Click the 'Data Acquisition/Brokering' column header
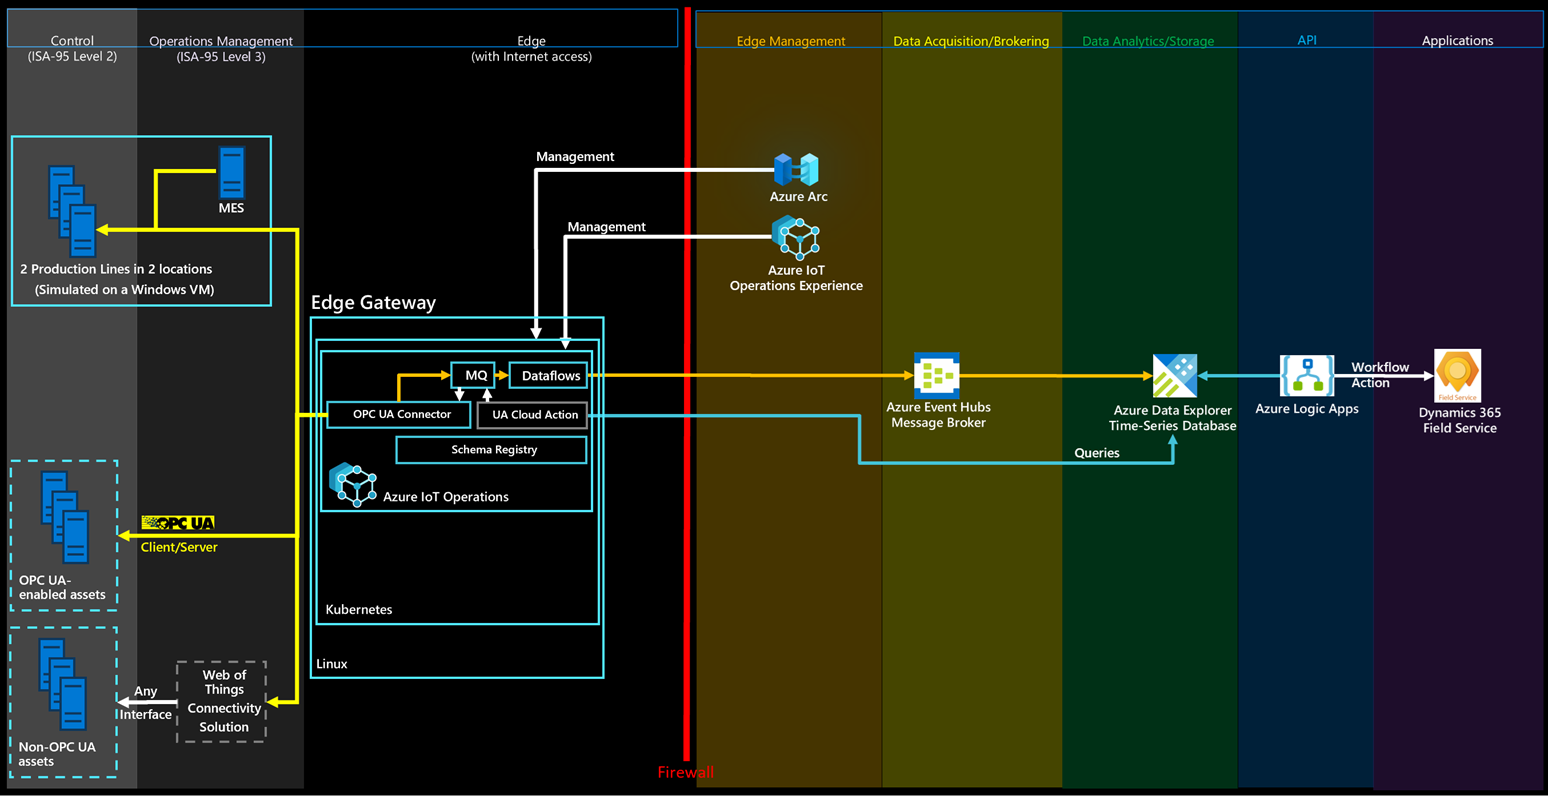This screenshot has width=1548, height=796. coord(971,41)
